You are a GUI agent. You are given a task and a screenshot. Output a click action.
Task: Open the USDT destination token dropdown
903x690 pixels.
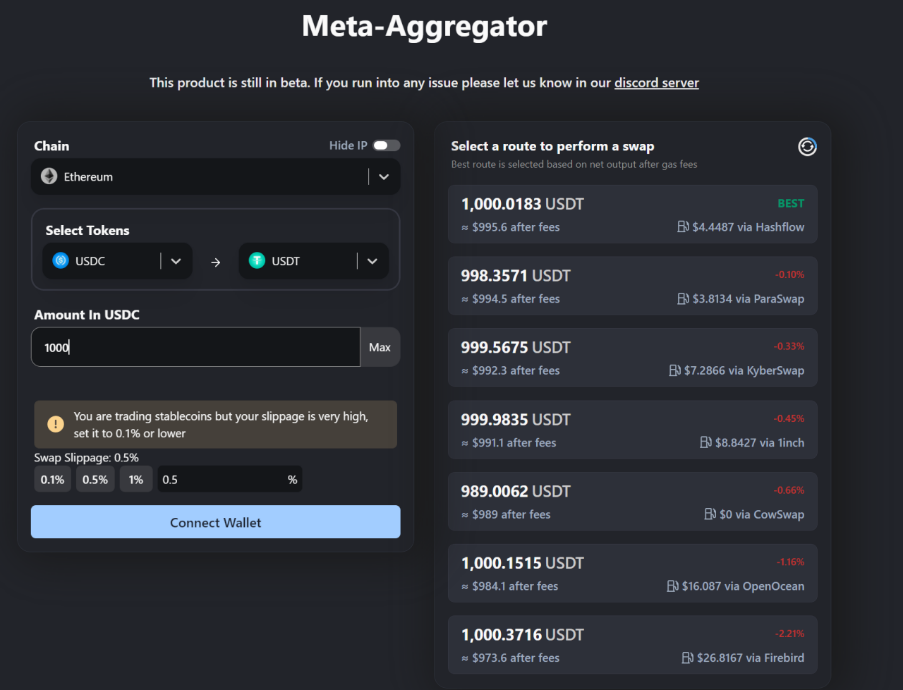click(x=314, y=261)
